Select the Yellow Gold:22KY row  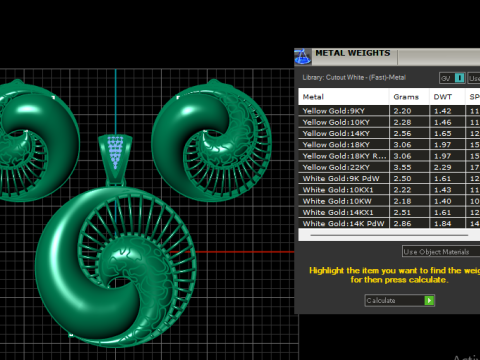click(x=389, y=167)
